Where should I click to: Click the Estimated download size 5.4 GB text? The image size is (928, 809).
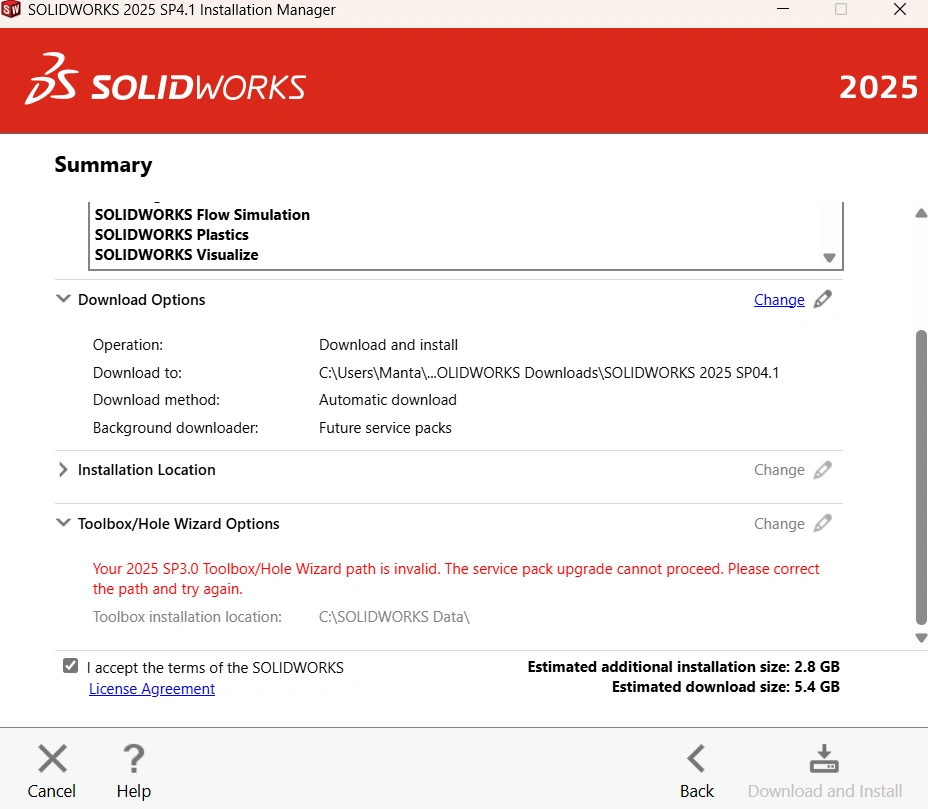(726, 687)
